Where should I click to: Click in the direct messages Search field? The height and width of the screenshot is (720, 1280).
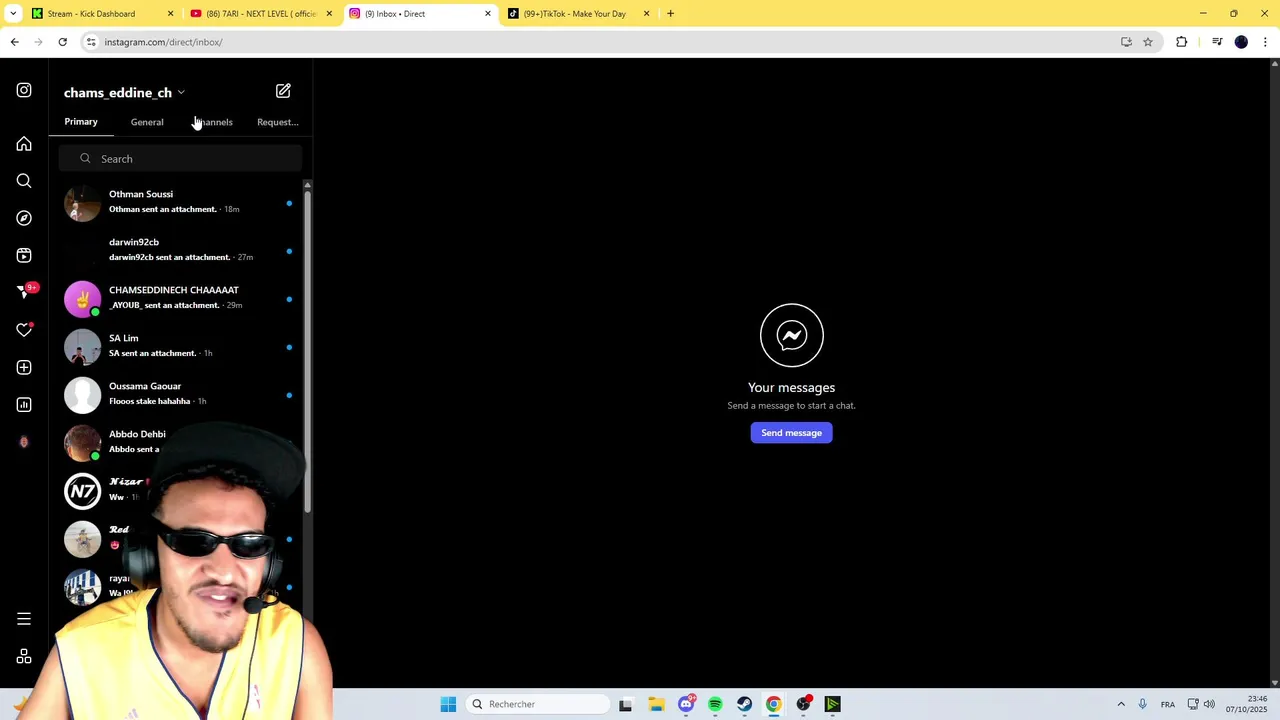click(x=180, y=159)
